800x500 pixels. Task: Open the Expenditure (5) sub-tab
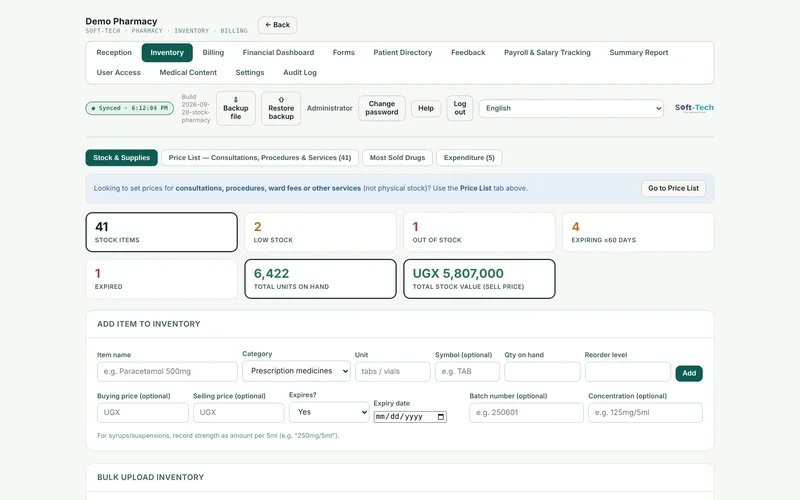469,158
